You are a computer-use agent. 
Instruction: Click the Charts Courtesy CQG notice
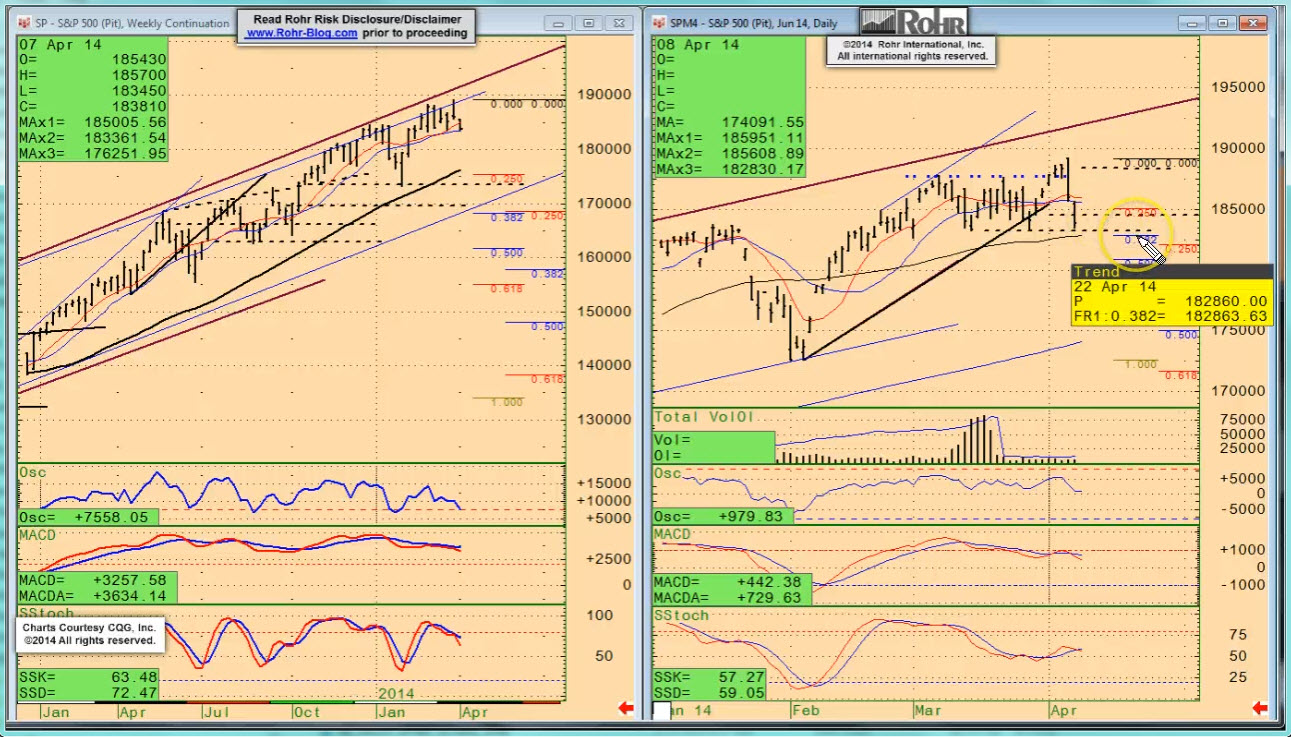(90, 634)
